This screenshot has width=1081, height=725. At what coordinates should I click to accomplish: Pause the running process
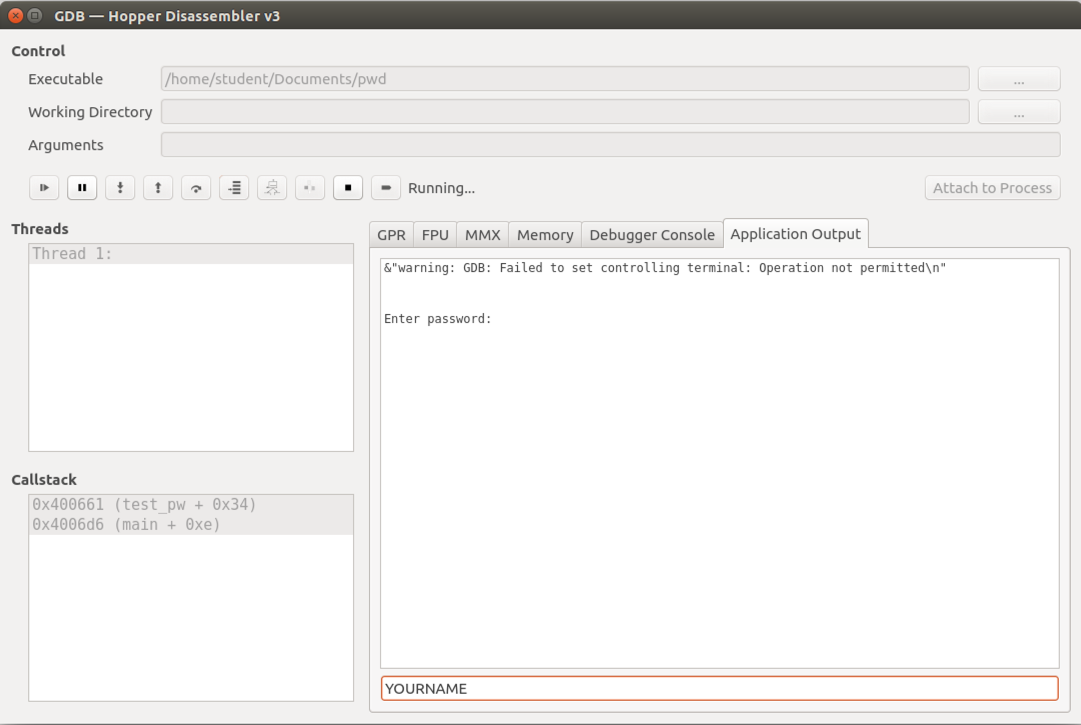tap(82, 187)
